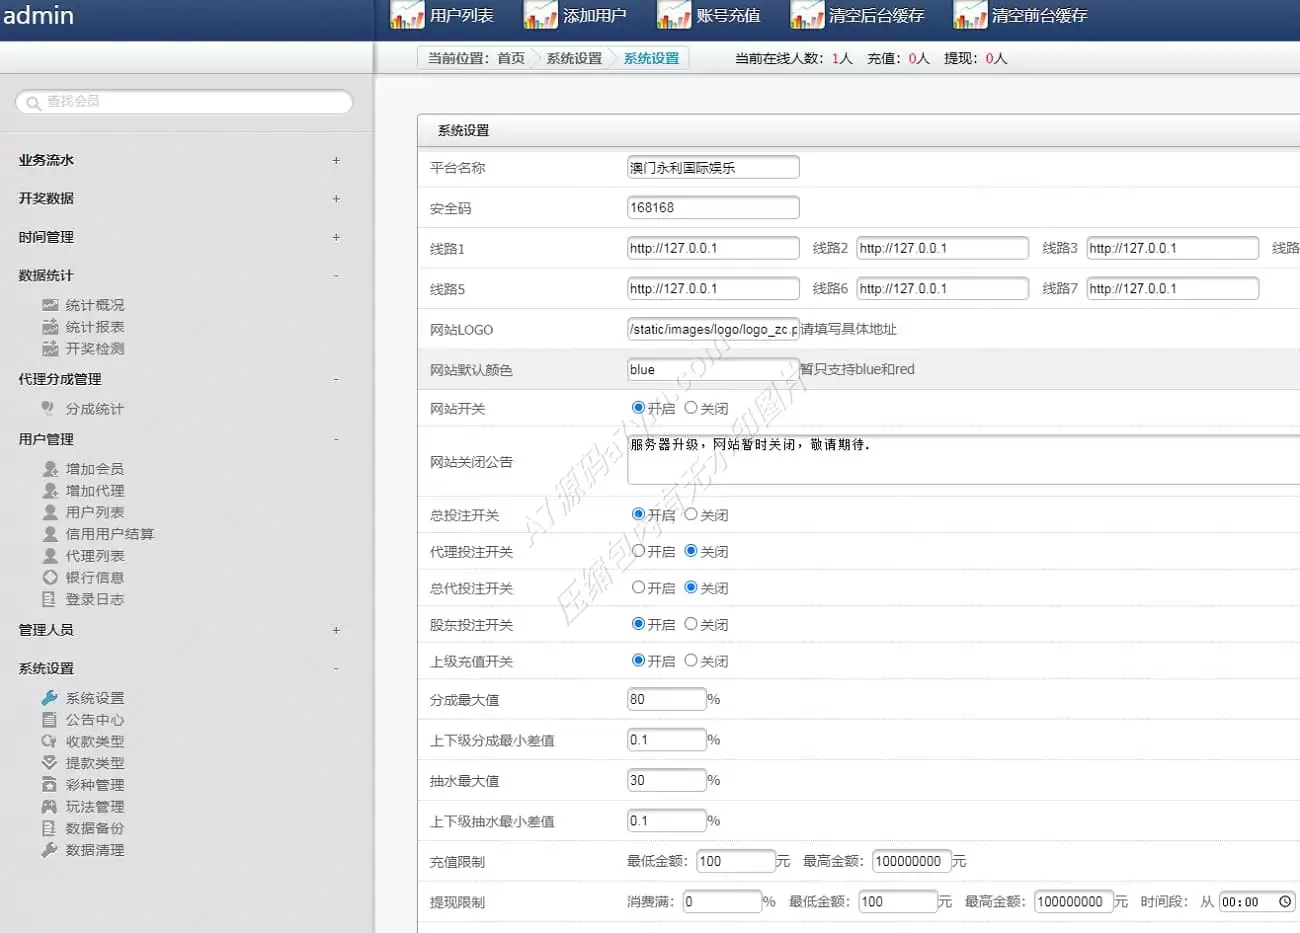Select 开启 for 总代投注开关
This screenshot has width=1300, height=933.
tap(638, 588)
